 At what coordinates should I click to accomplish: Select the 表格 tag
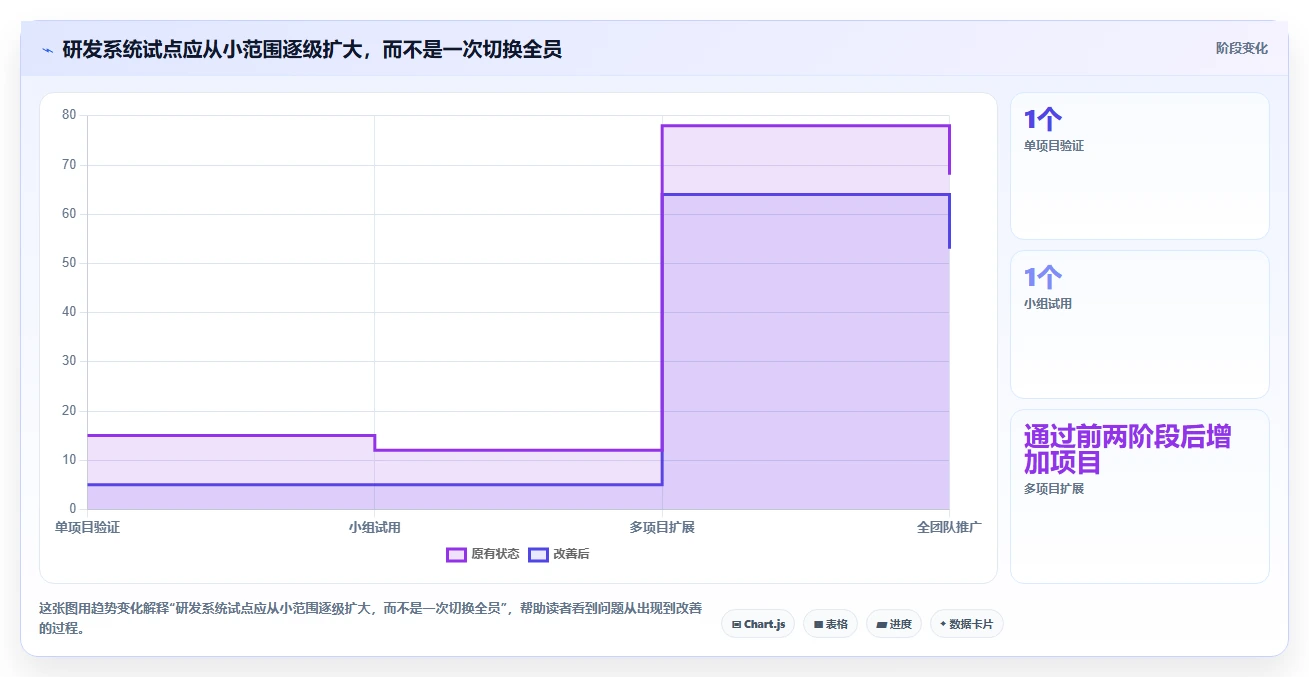[830, 624]
